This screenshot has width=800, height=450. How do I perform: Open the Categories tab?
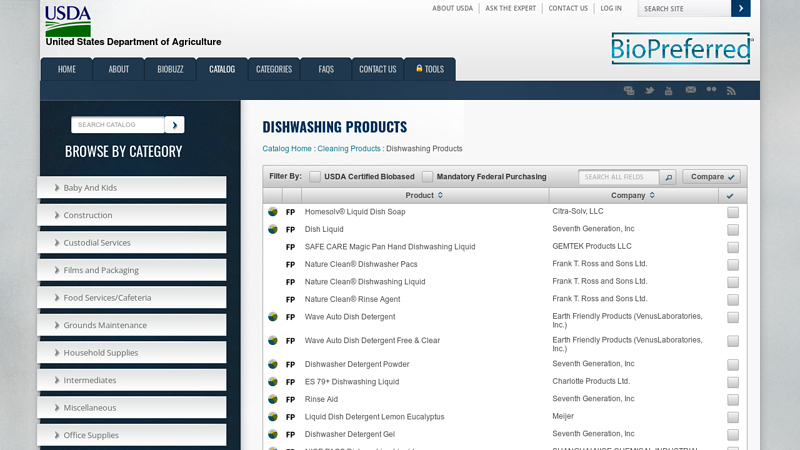click(x=274, y=69)
